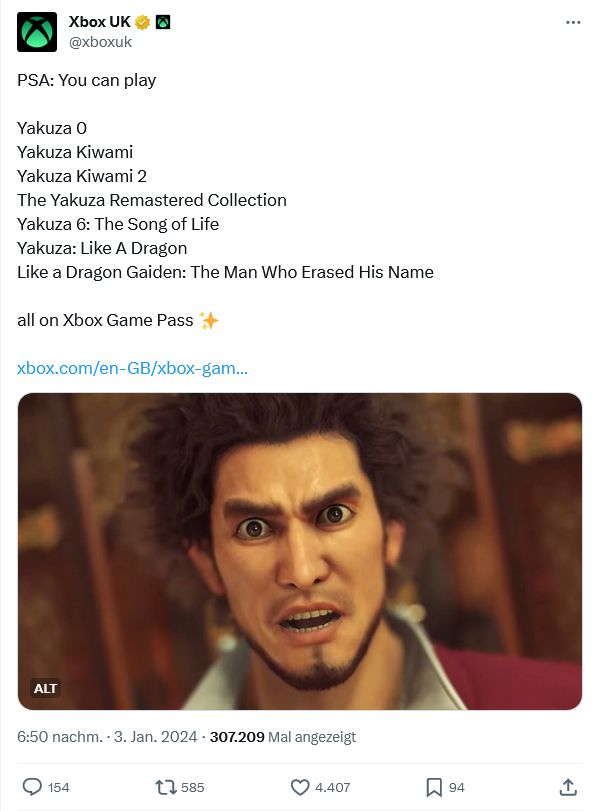Like the tweet with the heart icon

300,787
